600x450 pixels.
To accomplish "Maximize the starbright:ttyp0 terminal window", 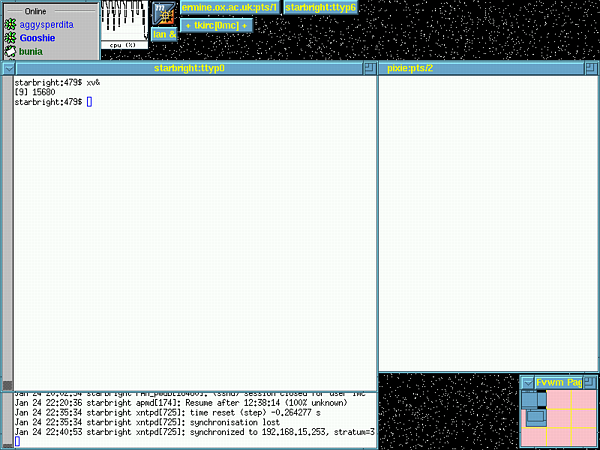I will tap(368, 69).
